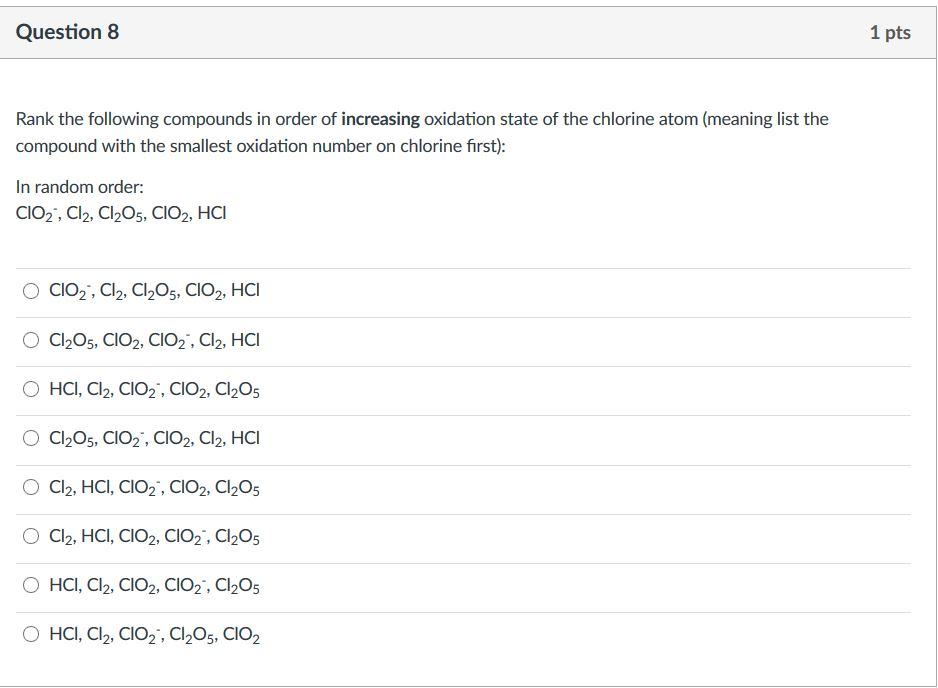Pick the answer starting with Cl2, HCl, ClO2⁻
The height and width of the screenshot is (688, 938).
29,488
